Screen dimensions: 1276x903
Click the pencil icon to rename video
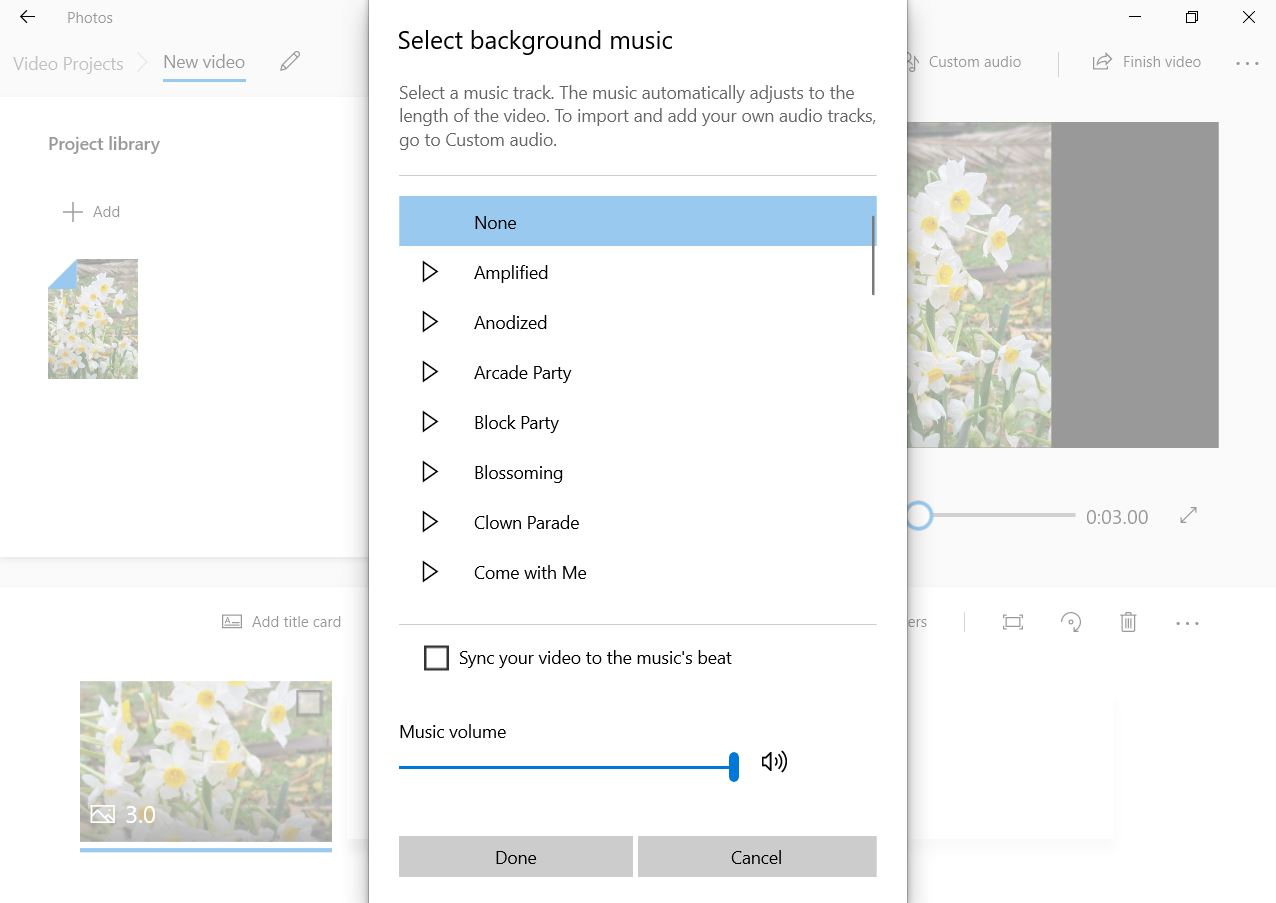click(290, 62)
